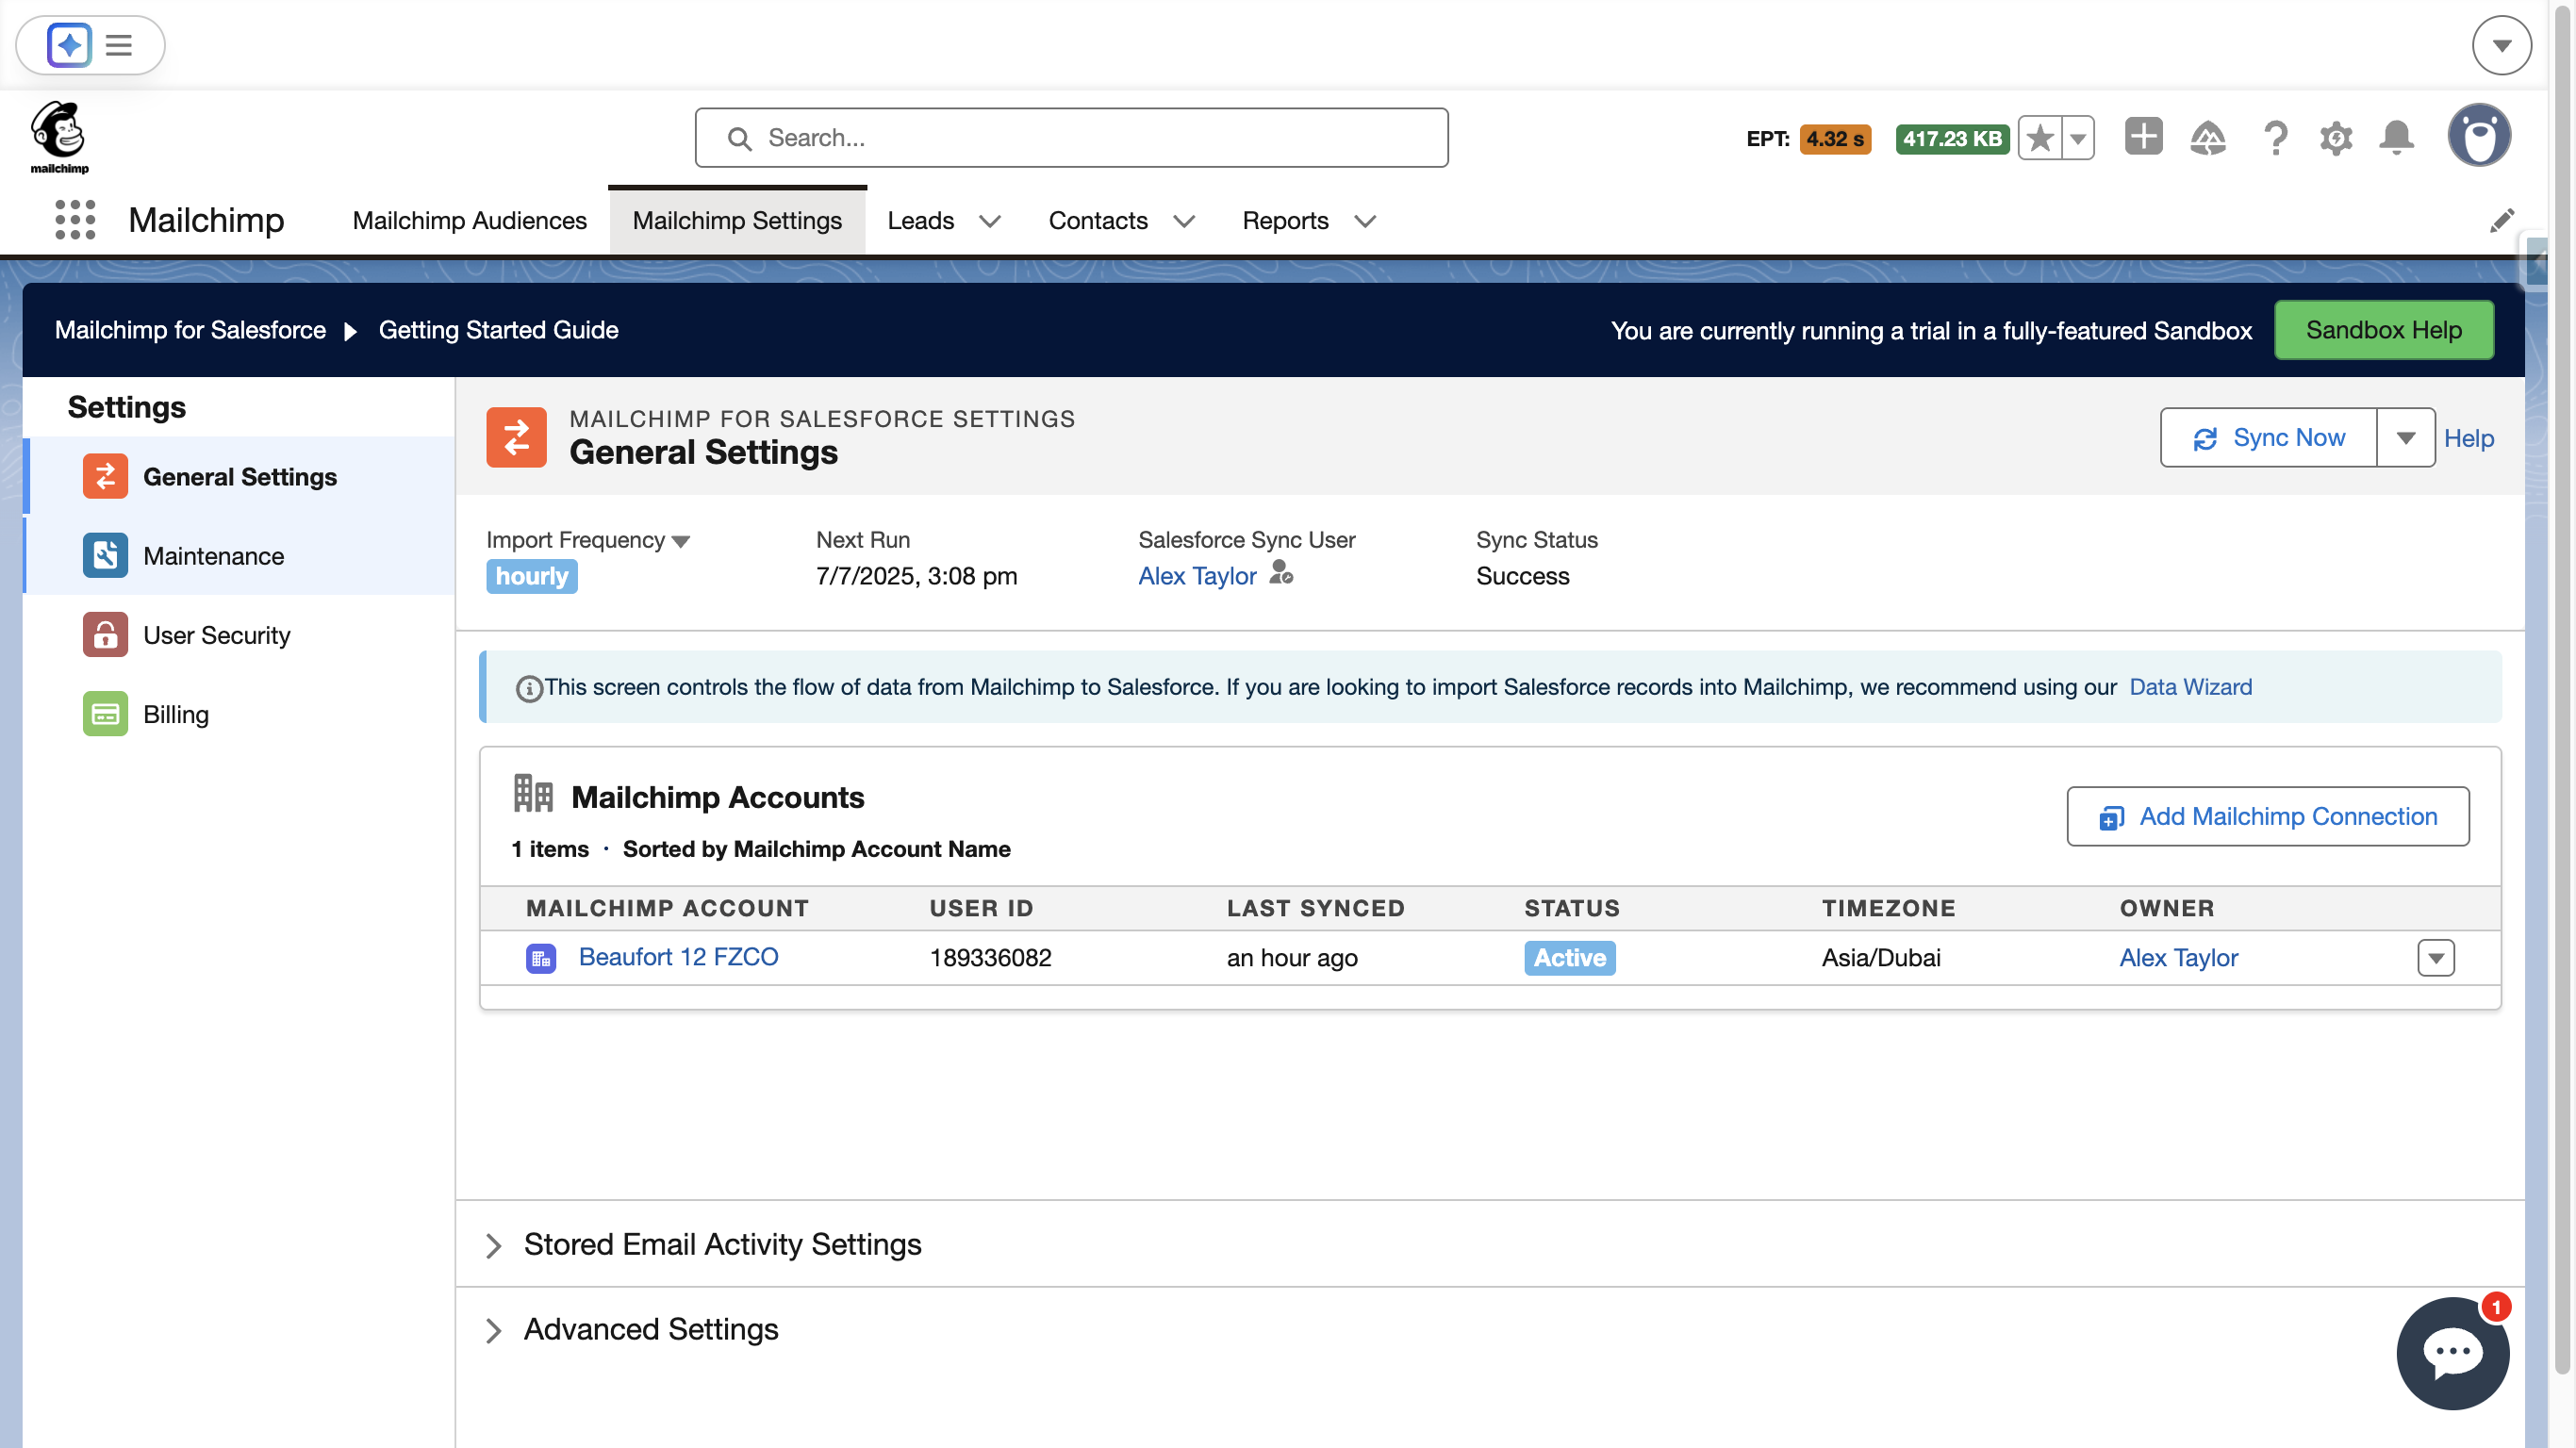The height and width of the screenshot is (1448, 2576).
Task: Click the Sync Now button
Action: coord(2268,438)
